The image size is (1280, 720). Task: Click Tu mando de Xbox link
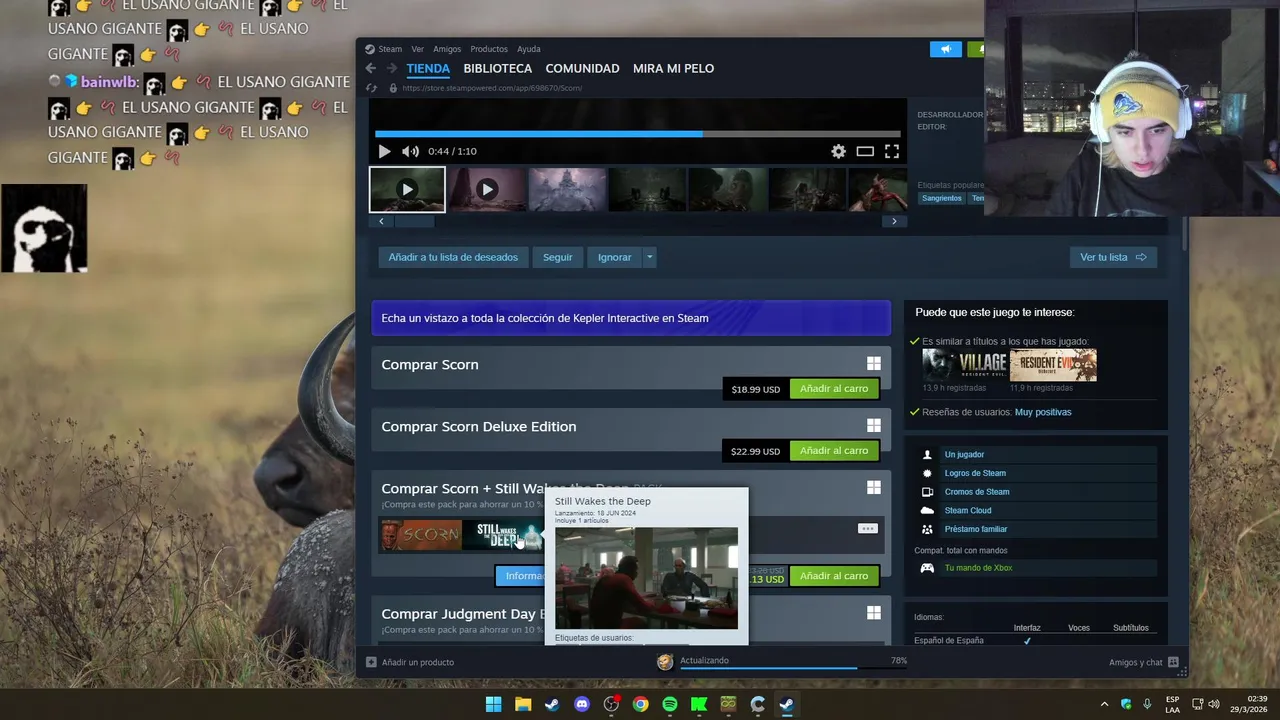click(978, 568)
